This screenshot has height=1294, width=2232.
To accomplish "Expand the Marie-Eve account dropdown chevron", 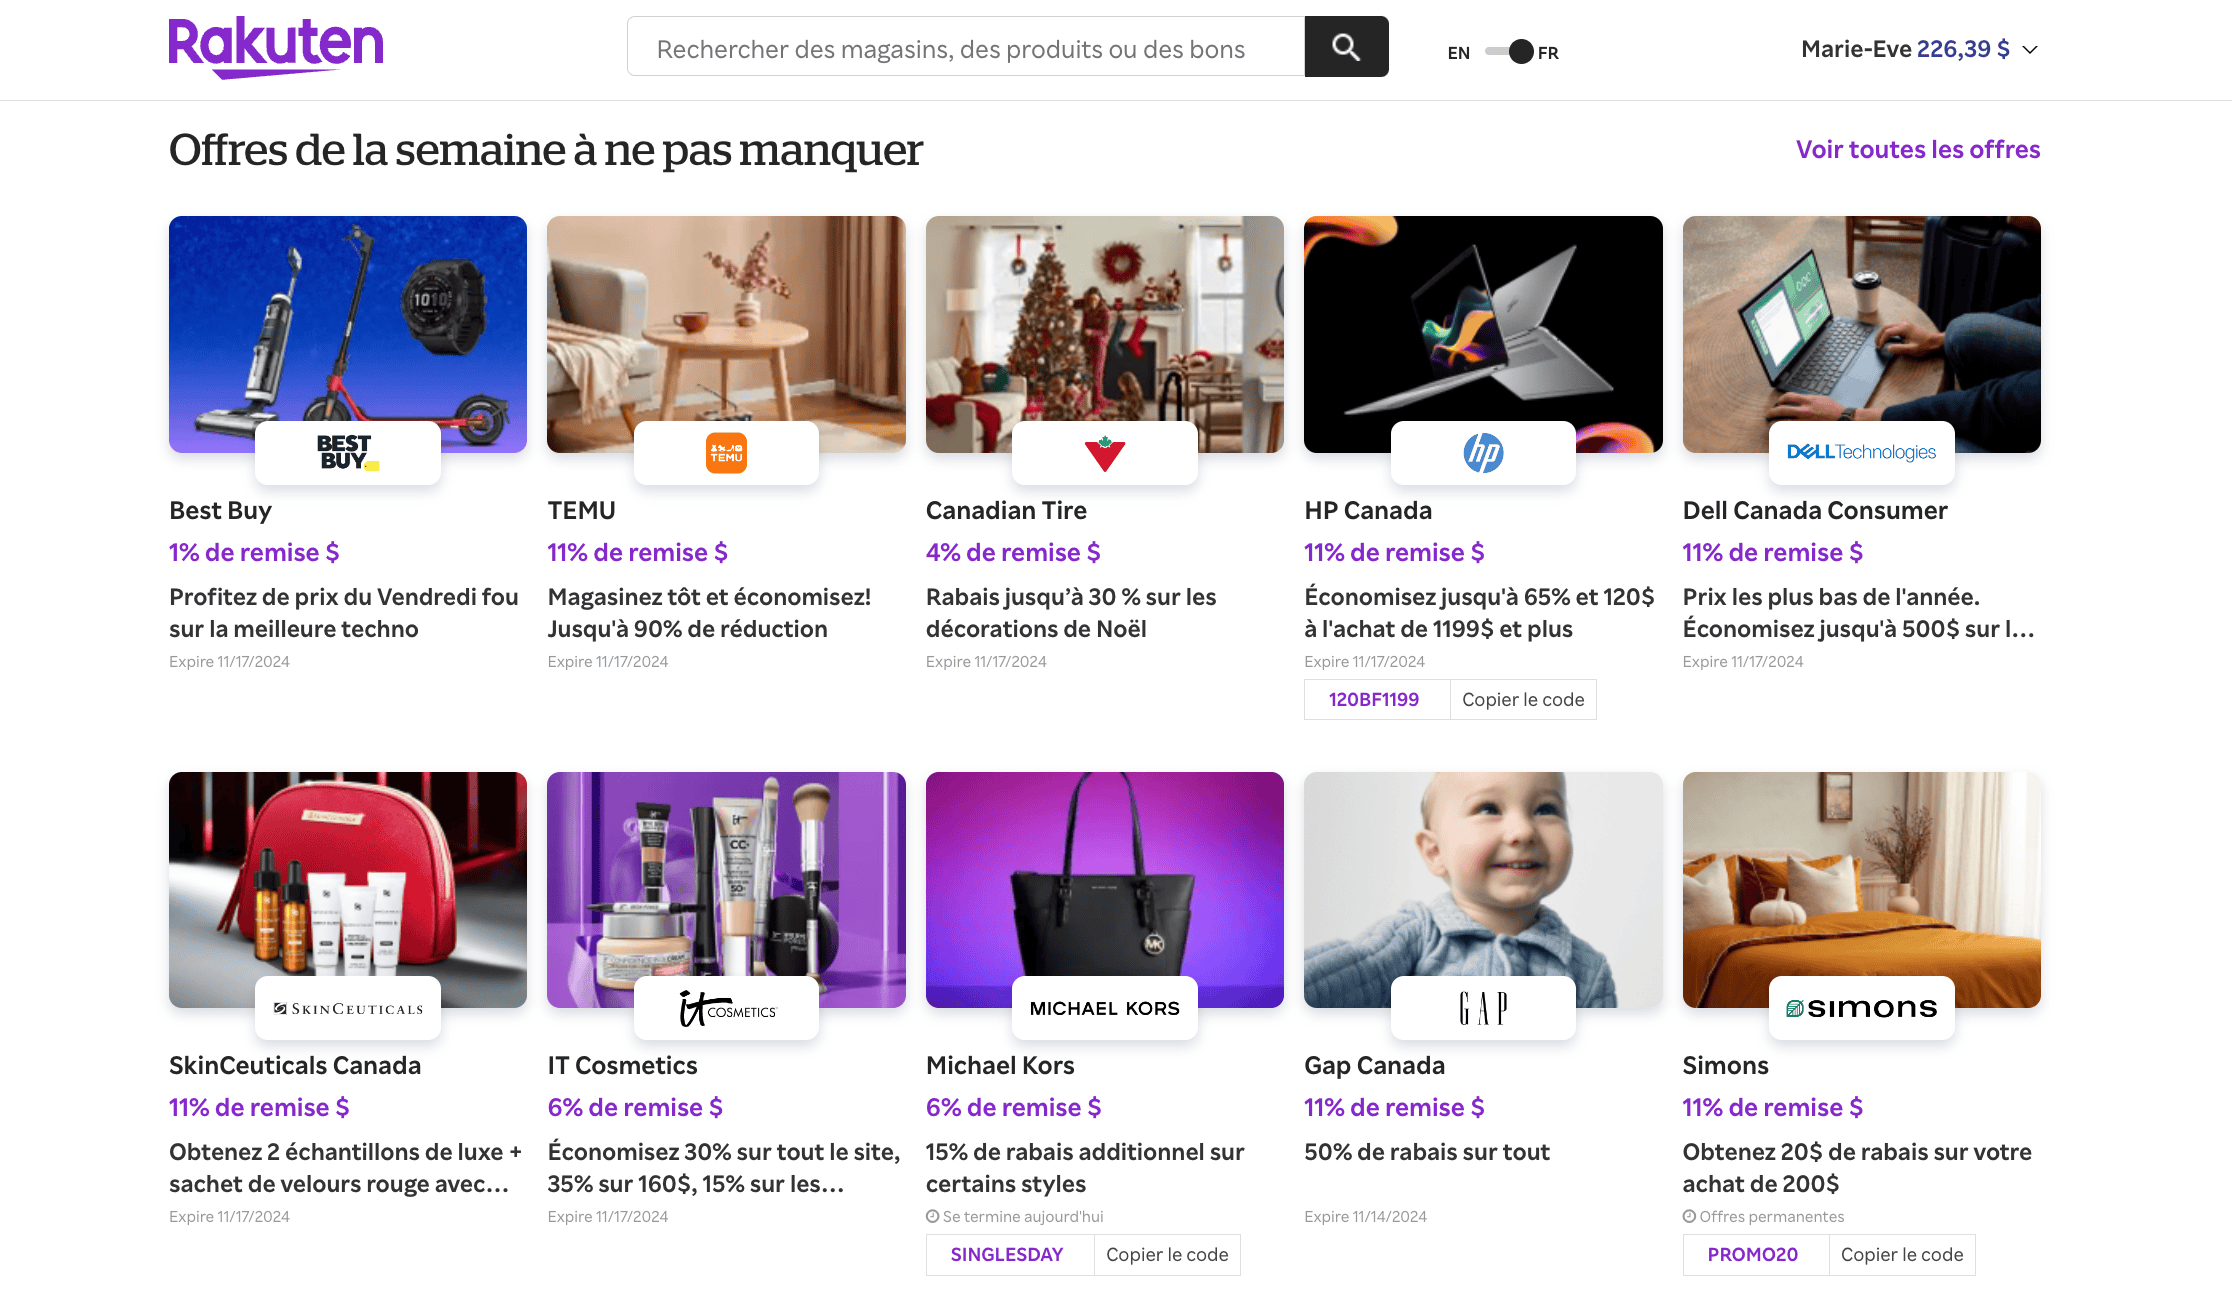I will point(2030,50).
